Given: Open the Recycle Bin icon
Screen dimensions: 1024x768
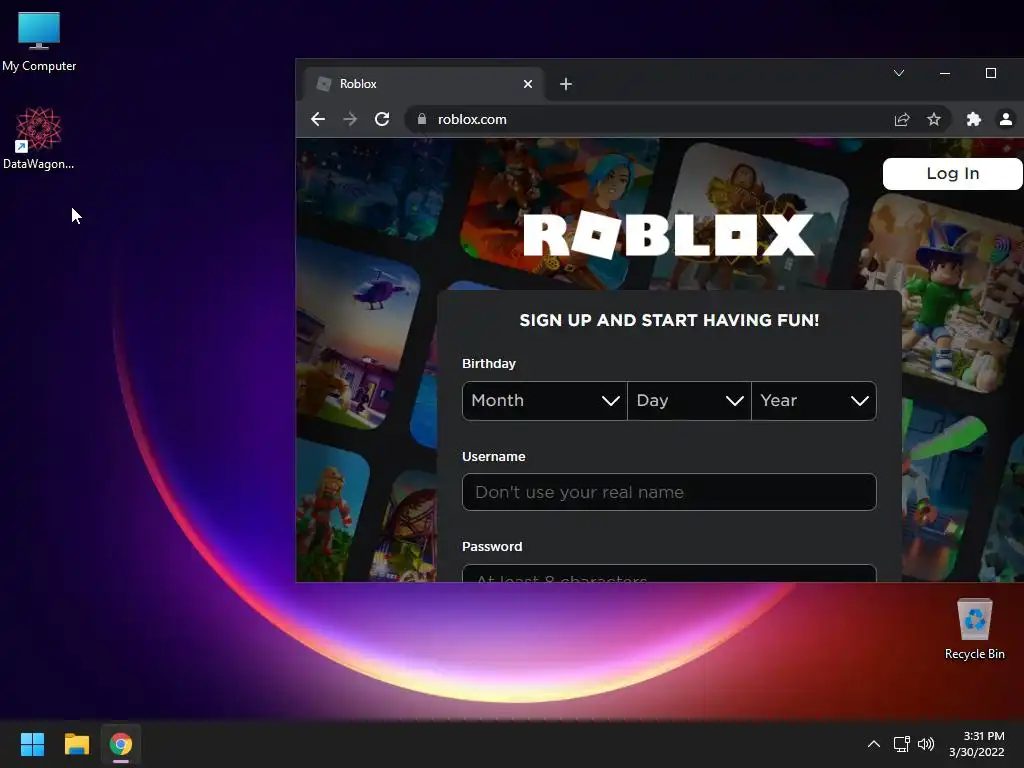Looking at the screenshot, I should point(974,629).
